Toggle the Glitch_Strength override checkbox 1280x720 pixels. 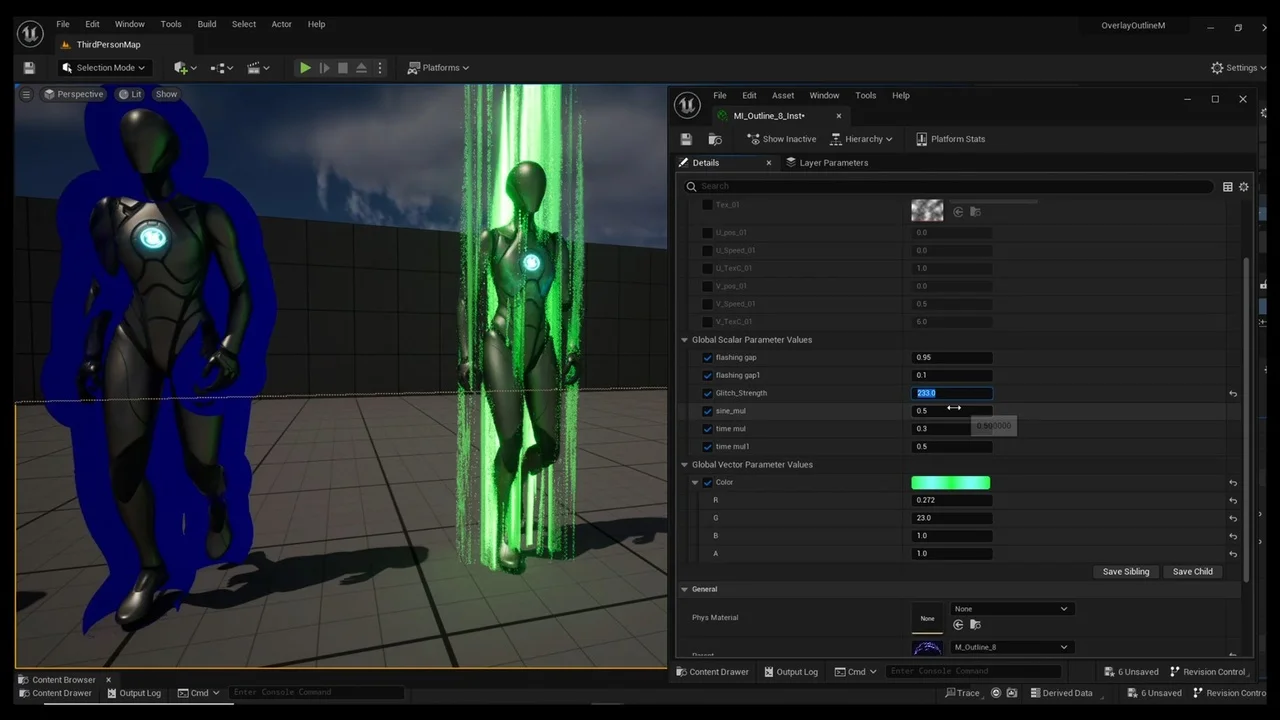tap(707, 393)
